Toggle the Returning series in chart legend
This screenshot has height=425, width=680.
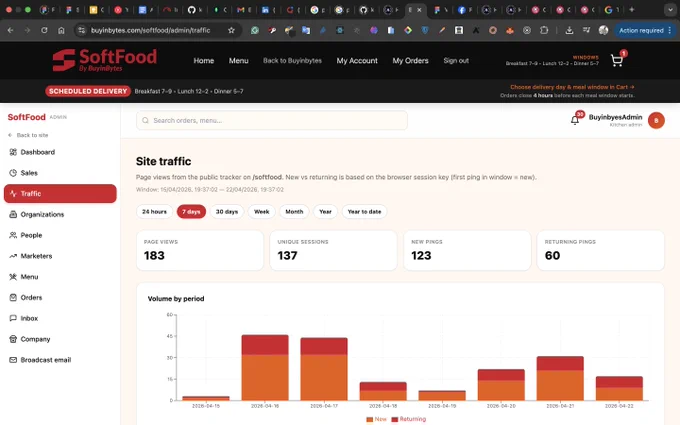(x=409, y=419)
